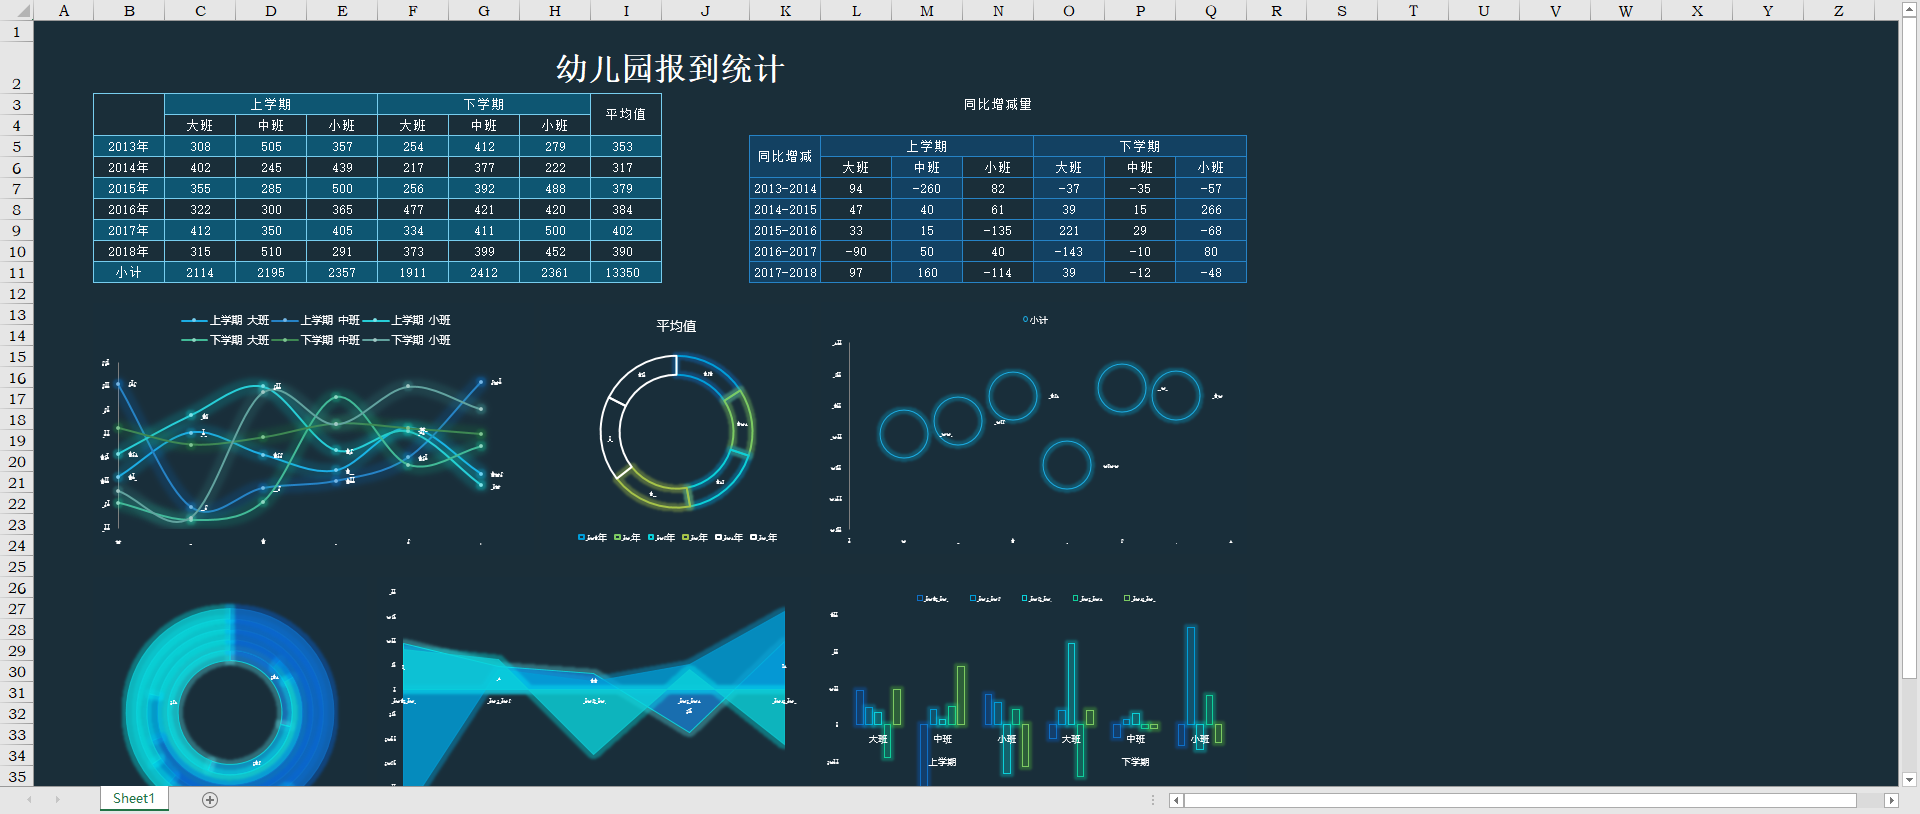1920x814 pixels.
Task: Select the 2017-2018 row label
Action: pyautogui.click(x=785, y=273)
